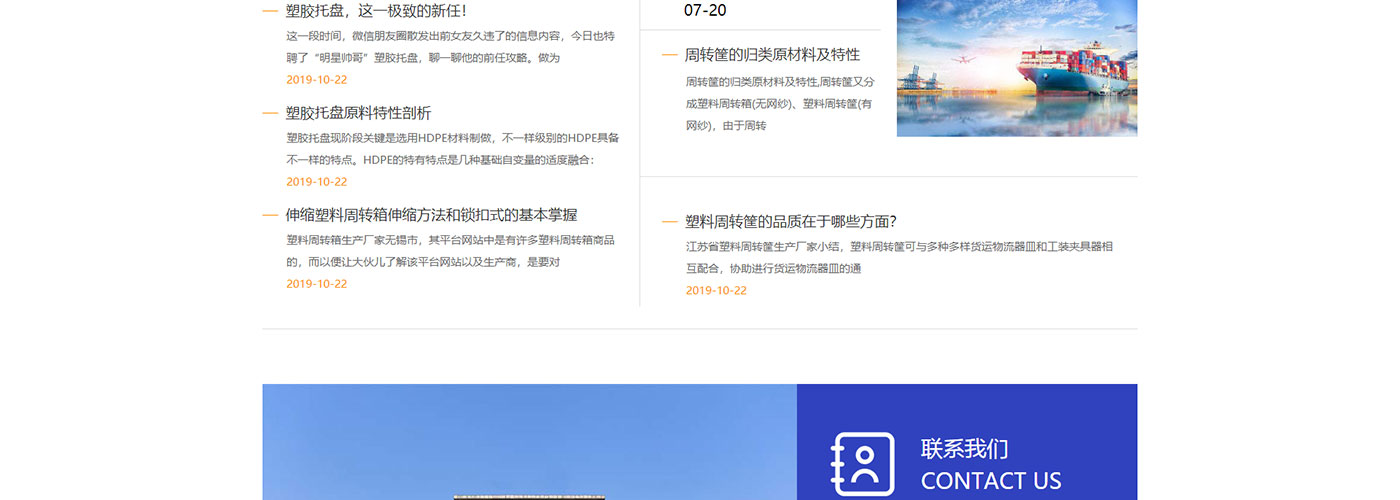Viewport: 1400px width, 500px height.
Task: Open article 塑胶托盘原料特性剖析
Action: (x=358, y=113)
